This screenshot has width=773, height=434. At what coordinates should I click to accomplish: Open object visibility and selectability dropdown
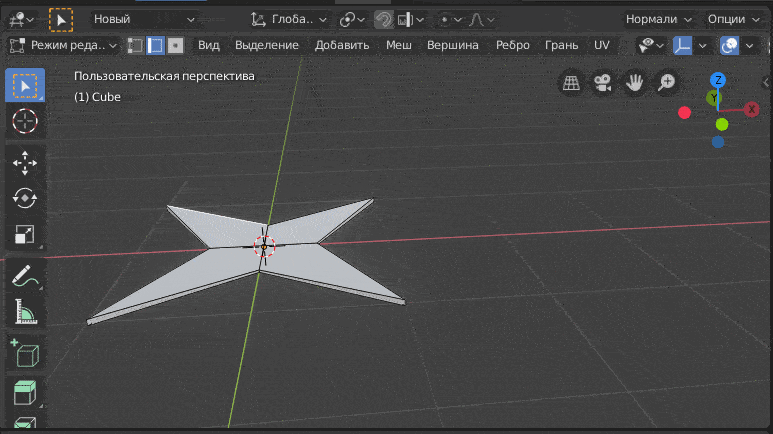(651, 45)
